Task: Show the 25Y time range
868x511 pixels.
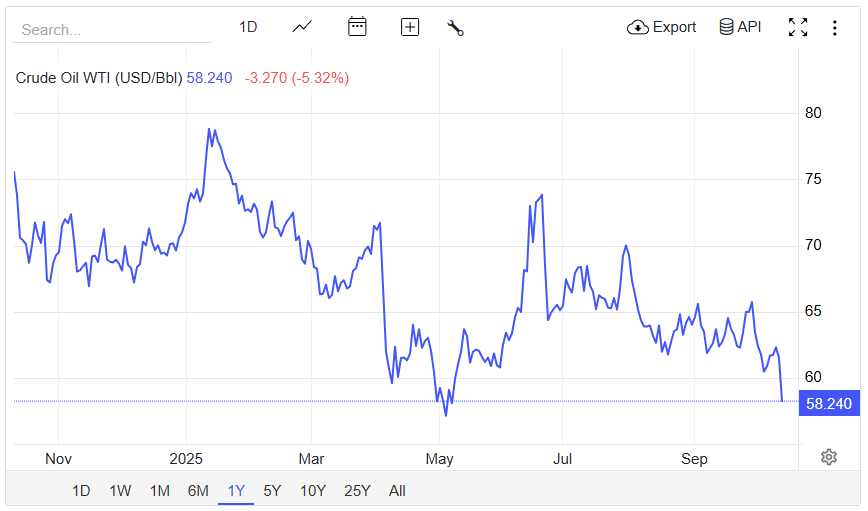Action: (357, 491)
